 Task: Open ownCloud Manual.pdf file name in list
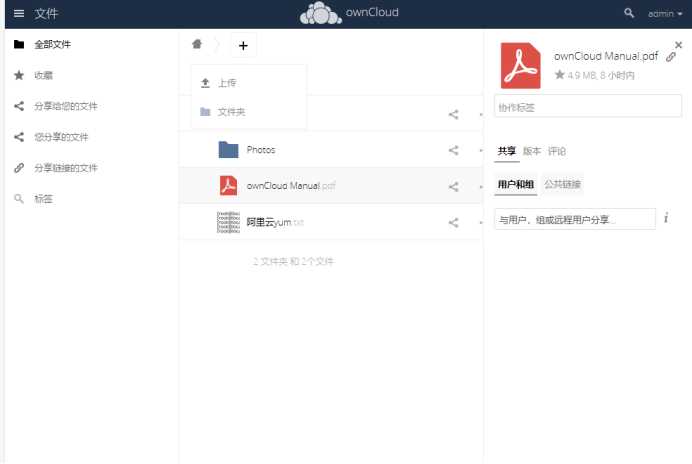(291, 186)
